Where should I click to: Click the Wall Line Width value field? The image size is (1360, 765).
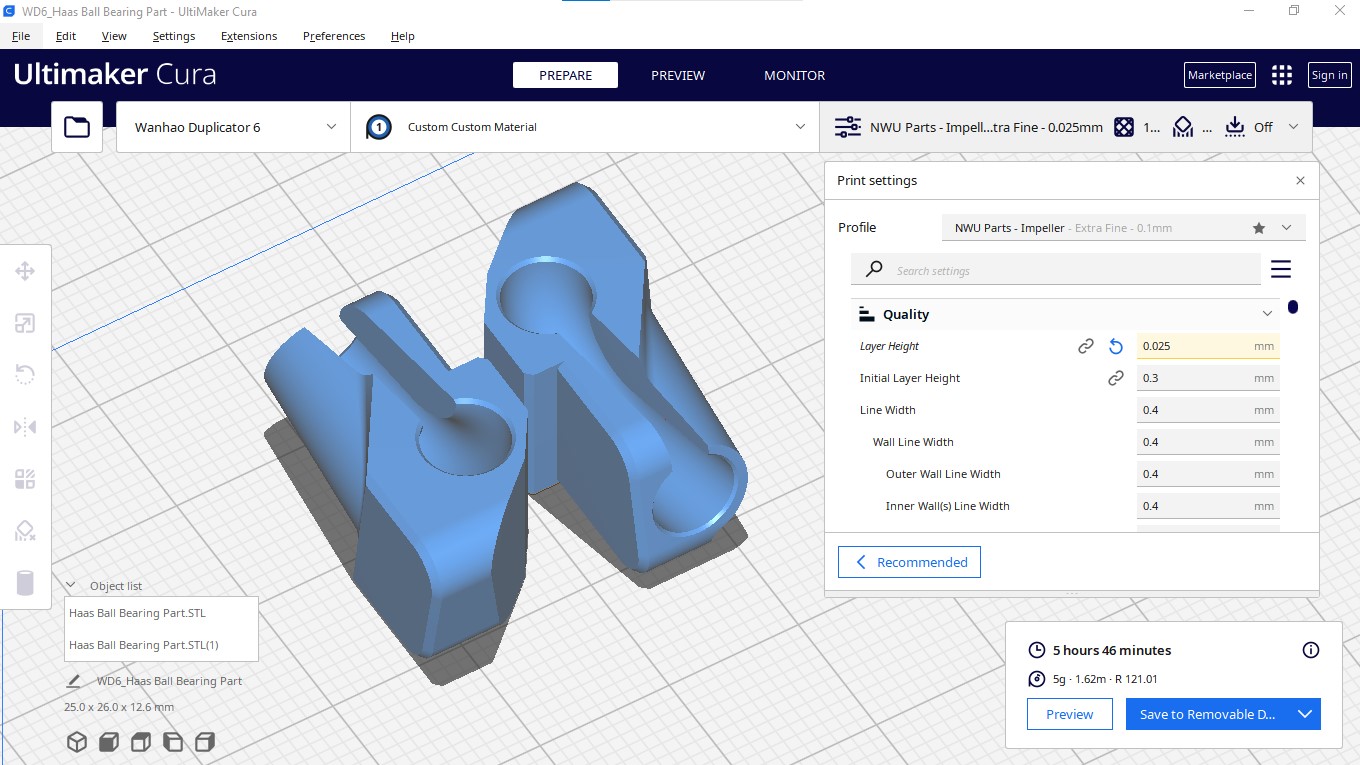click(1208, 442)
